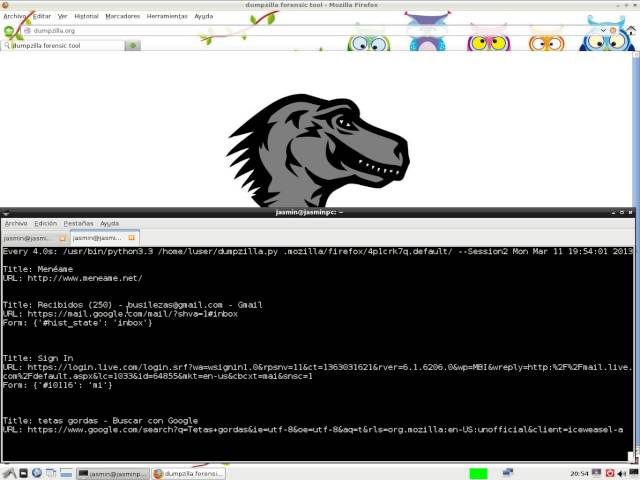
Task: Launch the terminal from taskbar black icon
Action: 24,473
